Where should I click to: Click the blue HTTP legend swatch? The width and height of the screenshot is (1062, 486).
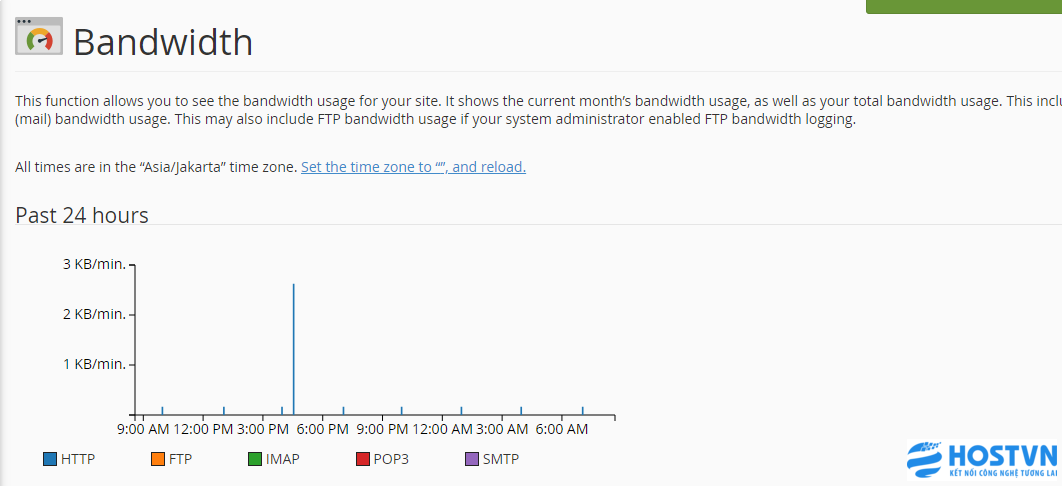pyautogui.click(x=49, y=460)
